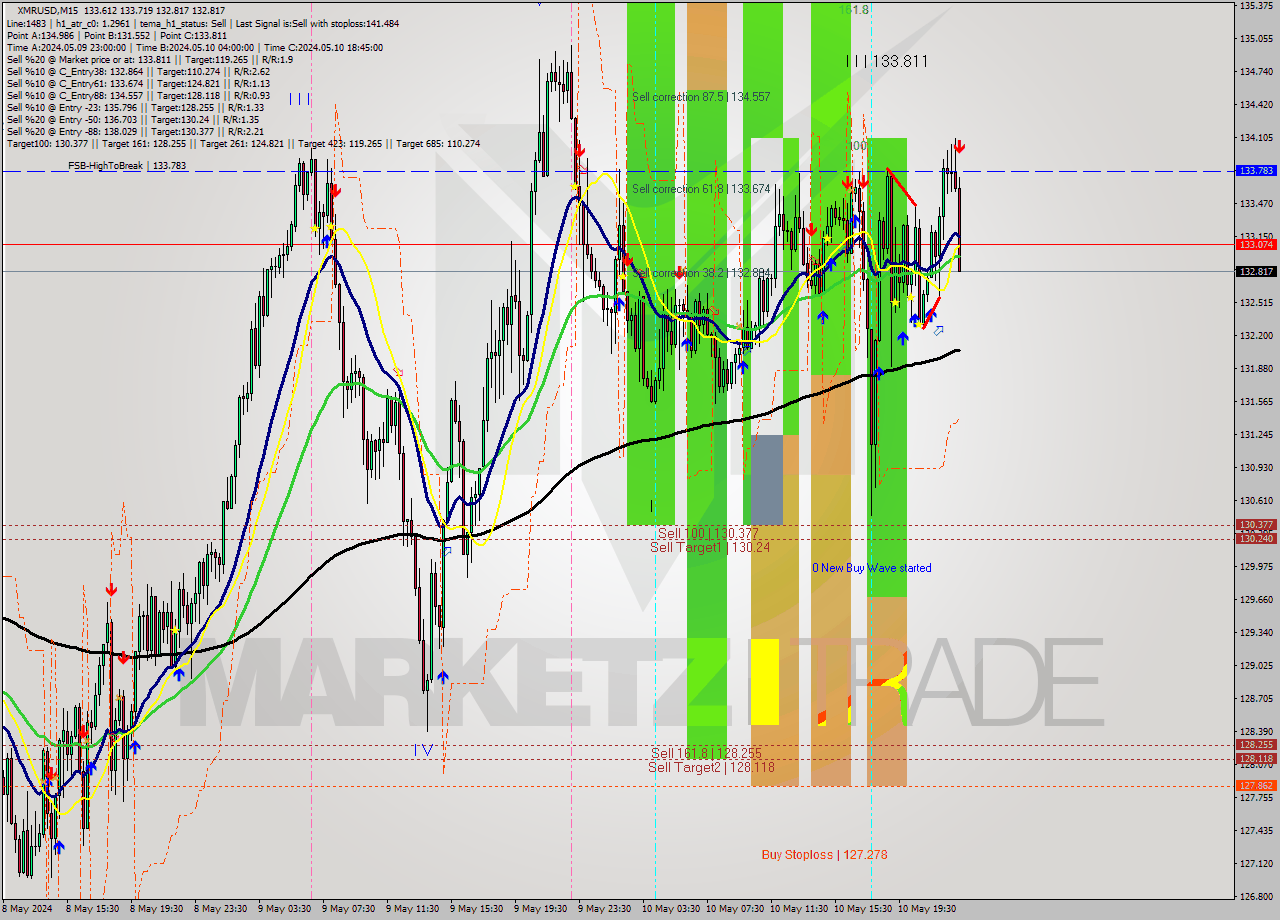The width and height of the screenshot is (1280, 920).
Task: Click the grey block in the orange column
Action: point(767,480)
